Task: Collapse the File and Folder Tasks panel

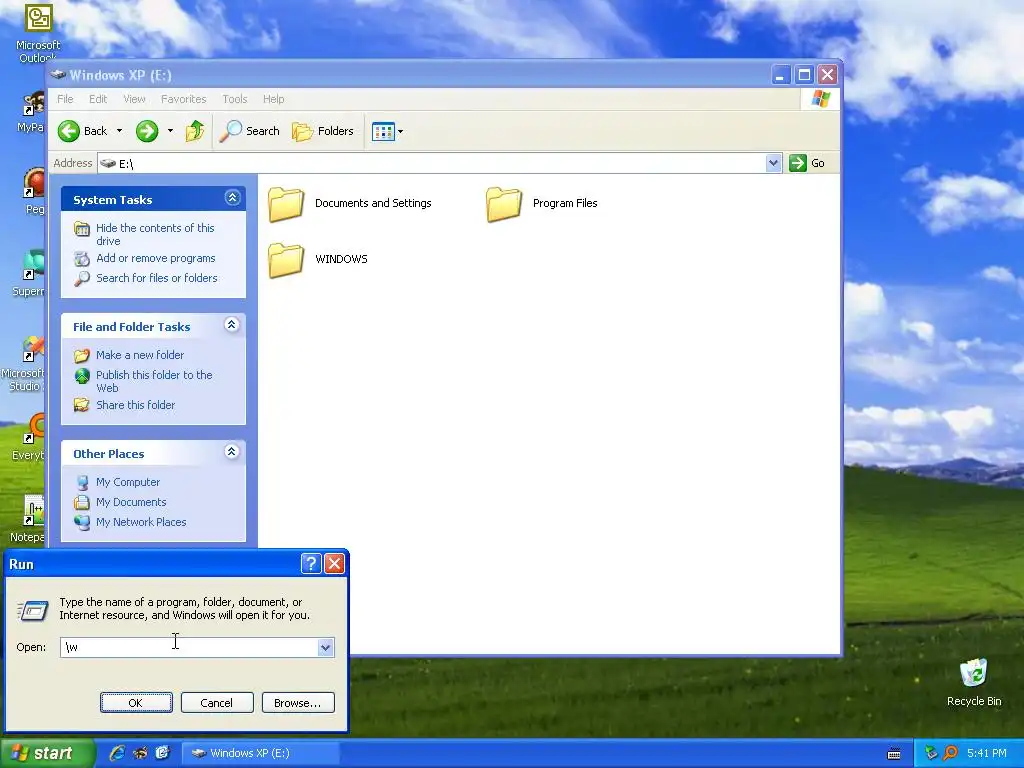Action: (x=232, y=325)
